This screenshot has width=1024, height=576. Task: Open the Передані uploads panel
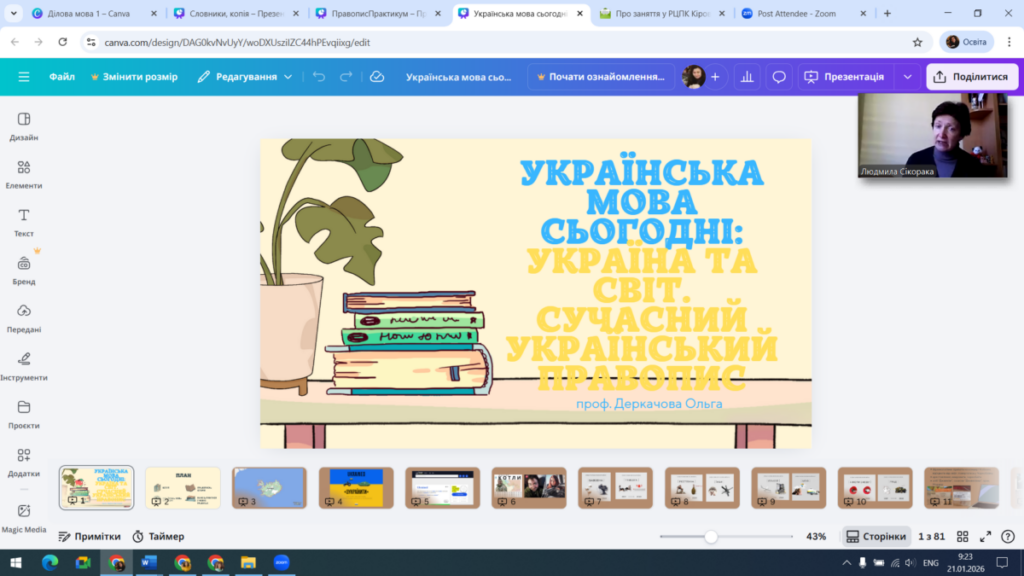click(24, 317)
